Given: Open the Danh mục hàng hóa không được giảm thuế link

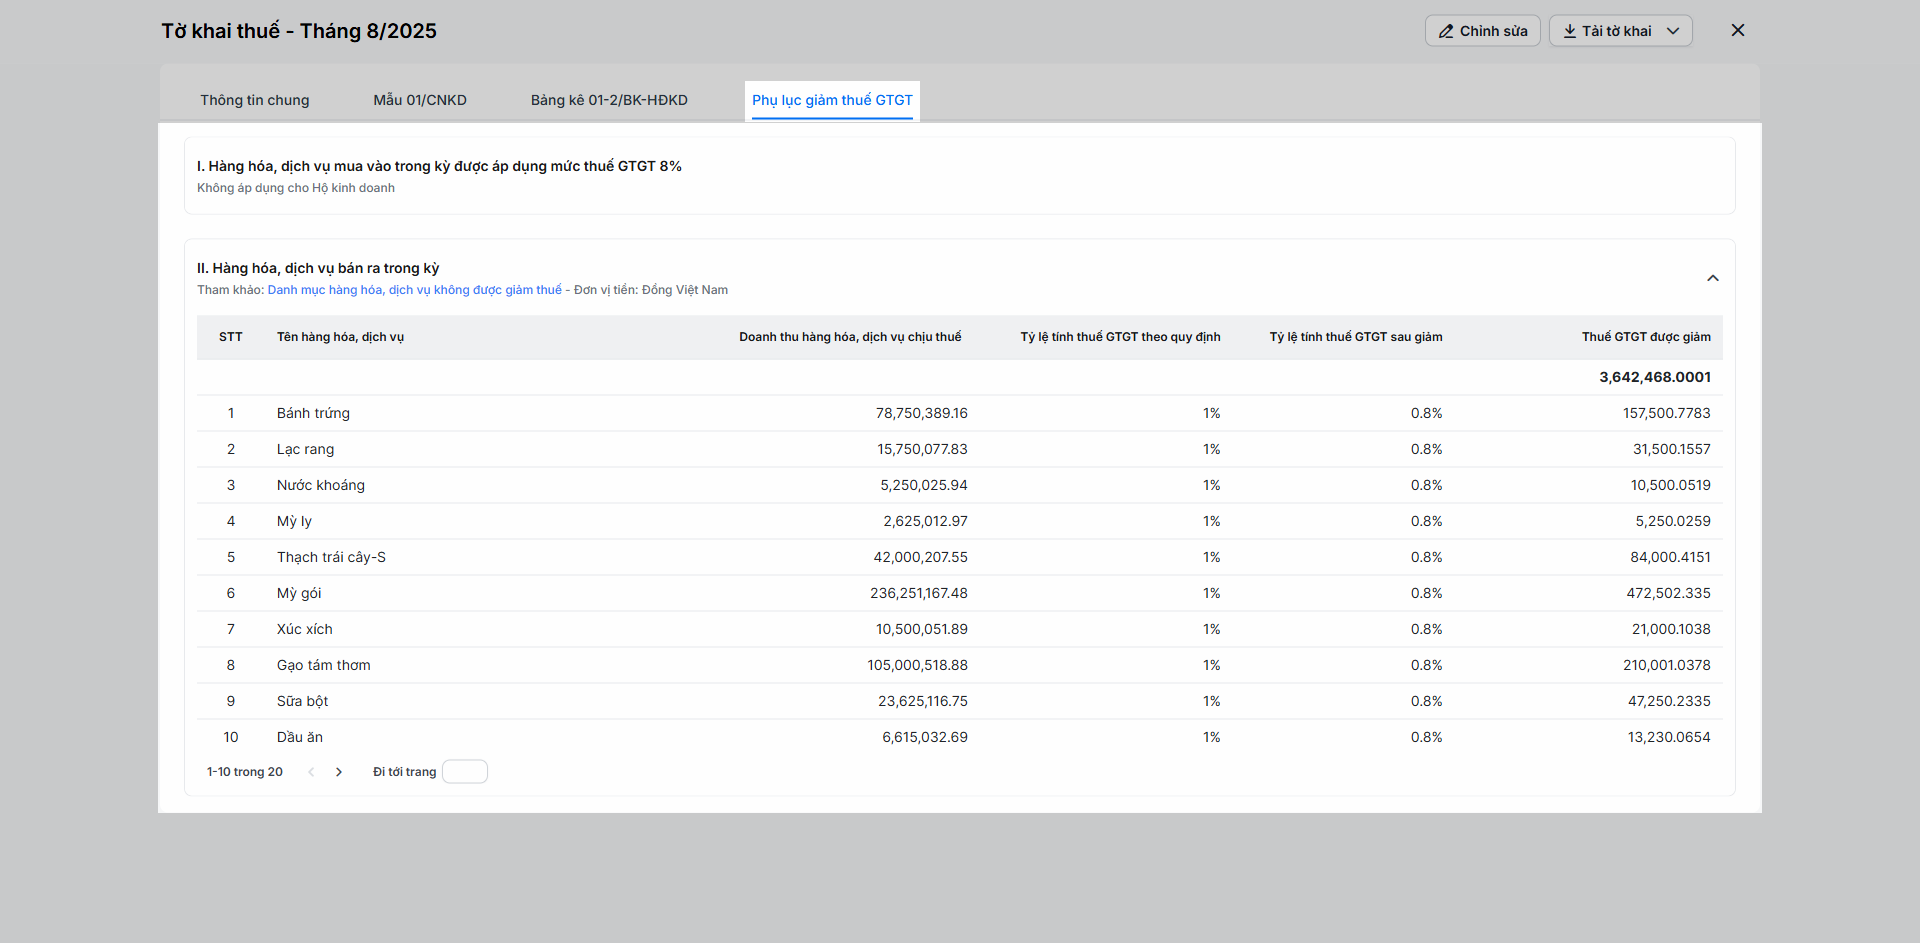Looking at the screenshot, I should (x=414, y=290).
